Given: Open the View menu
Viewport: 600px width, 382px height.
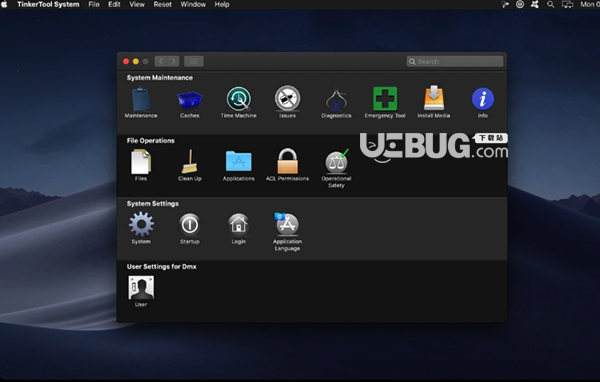Looking at the screenshot, I should [x=137, y=5].
